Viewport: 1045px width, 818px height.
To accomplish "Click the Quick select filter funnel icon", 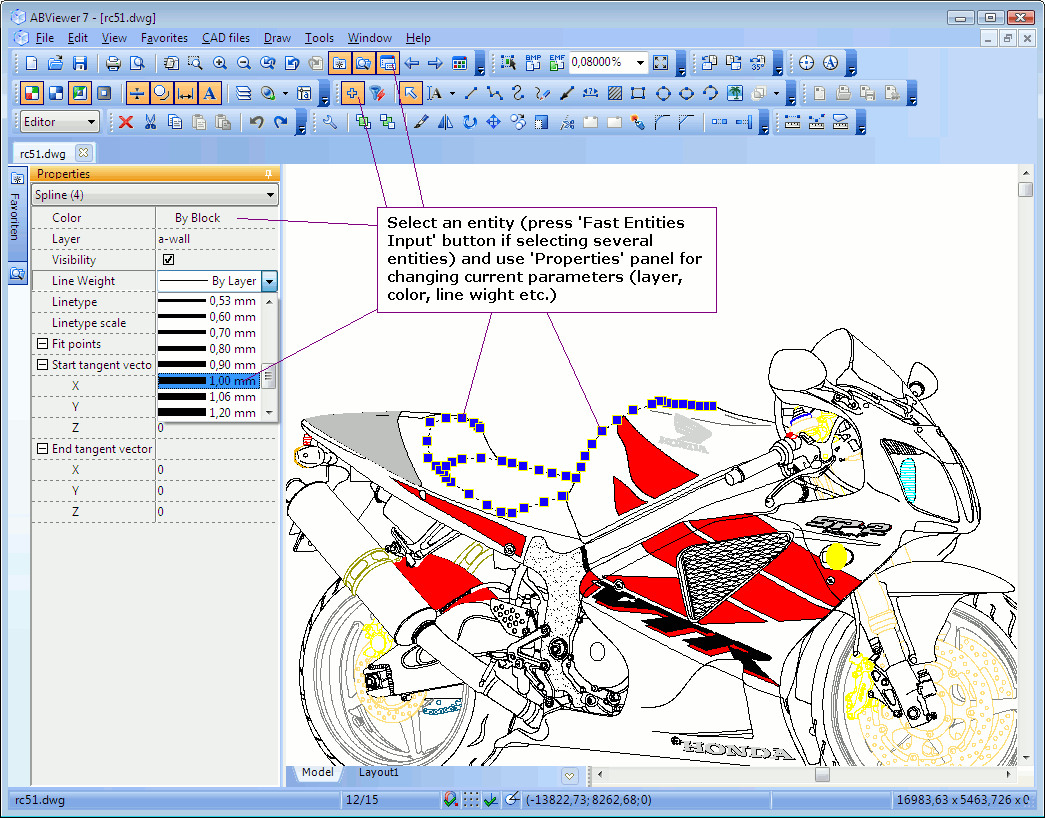I will click(x=377, y=93).
